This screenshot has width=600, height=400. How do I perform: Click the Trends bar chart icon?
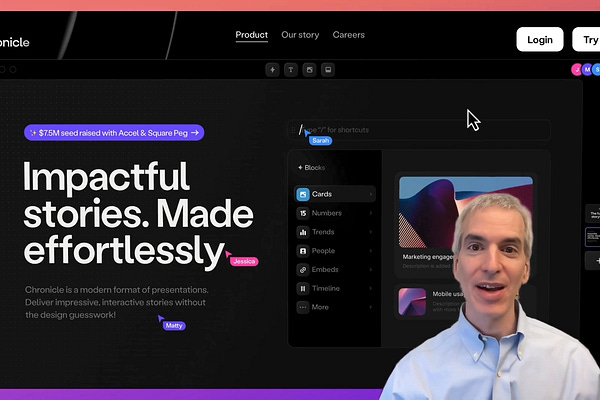coord(303,232)
